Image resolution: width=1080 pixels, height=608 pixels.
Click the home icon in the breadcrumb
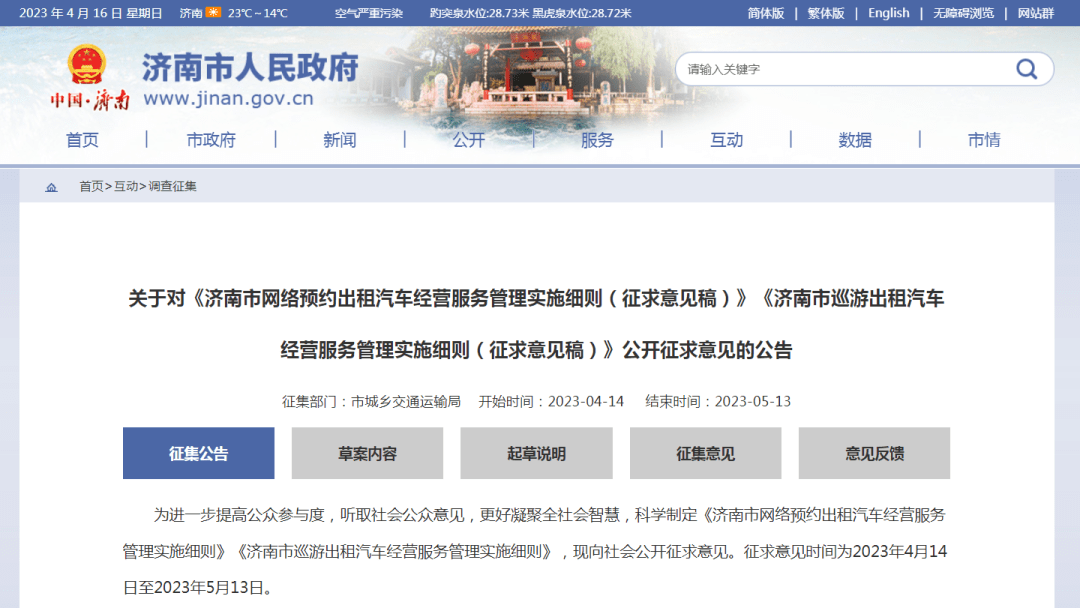[50, 186]
